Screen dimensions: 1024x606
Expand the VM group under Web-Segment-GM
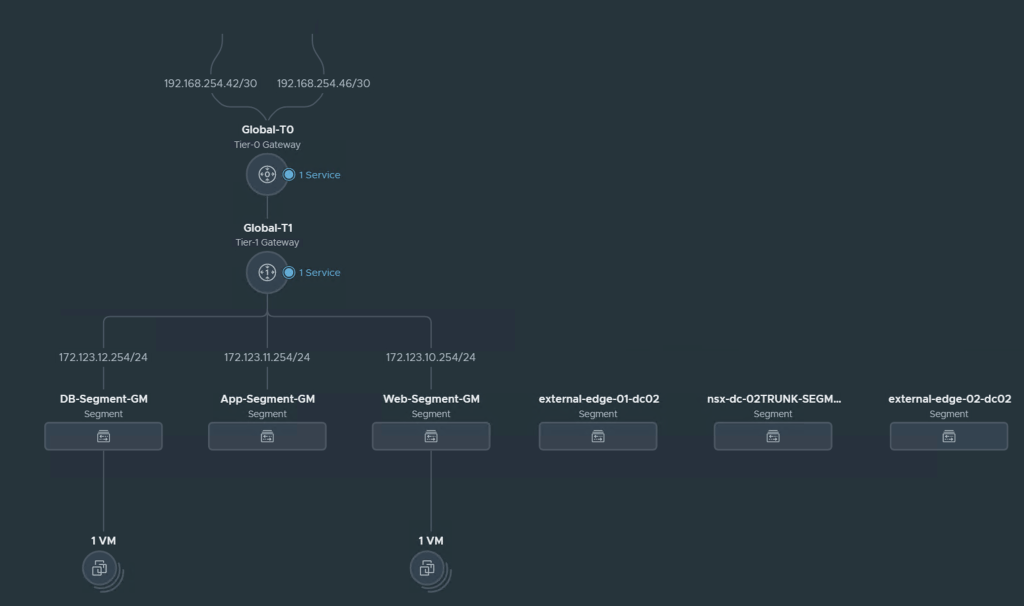tap(428, 569)
